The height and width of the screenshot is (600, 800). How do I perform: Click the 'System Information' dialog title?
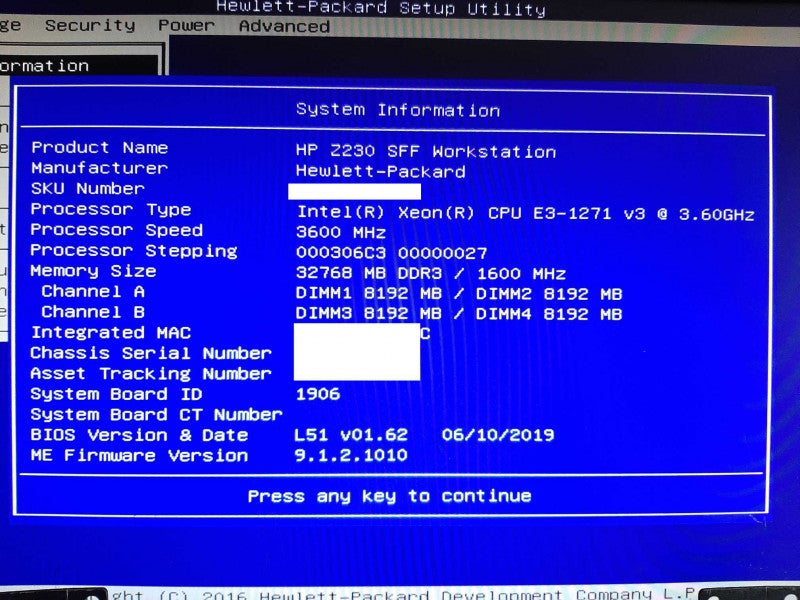pyautogui.click(x=397, y=110)
